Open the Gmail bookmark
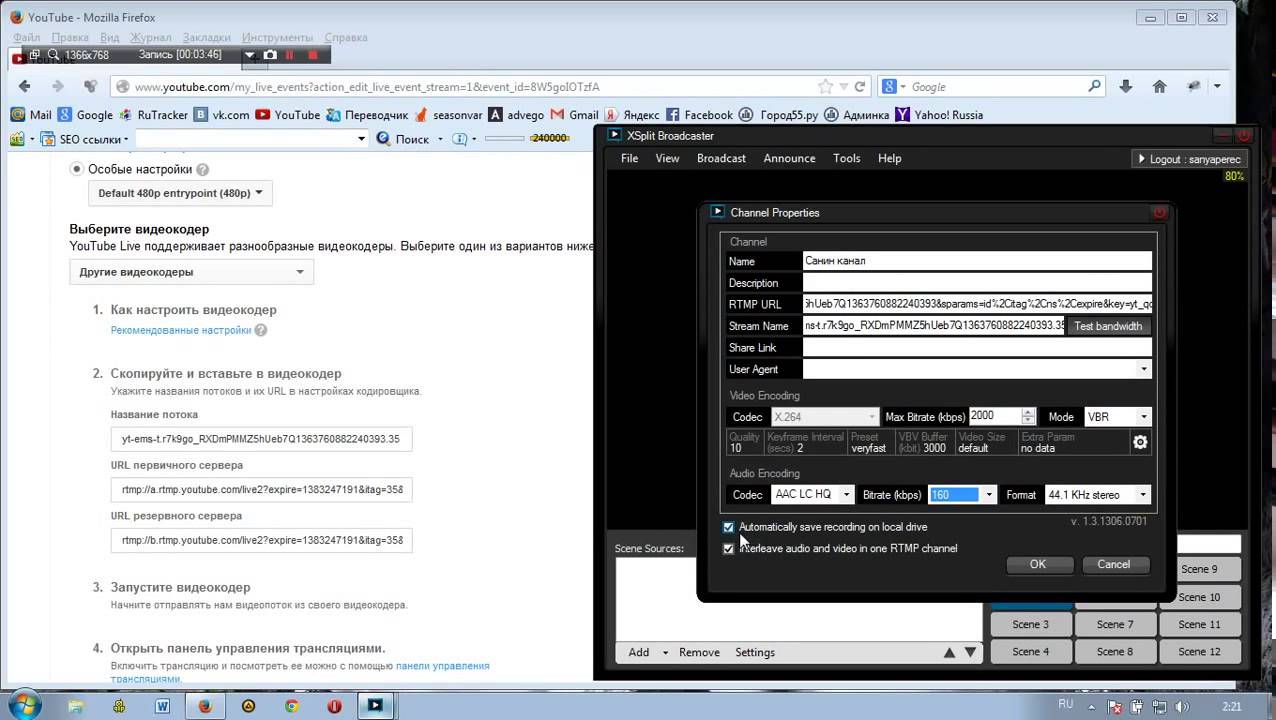Viewport: 1276px width, 720px height. coord(574,115)
